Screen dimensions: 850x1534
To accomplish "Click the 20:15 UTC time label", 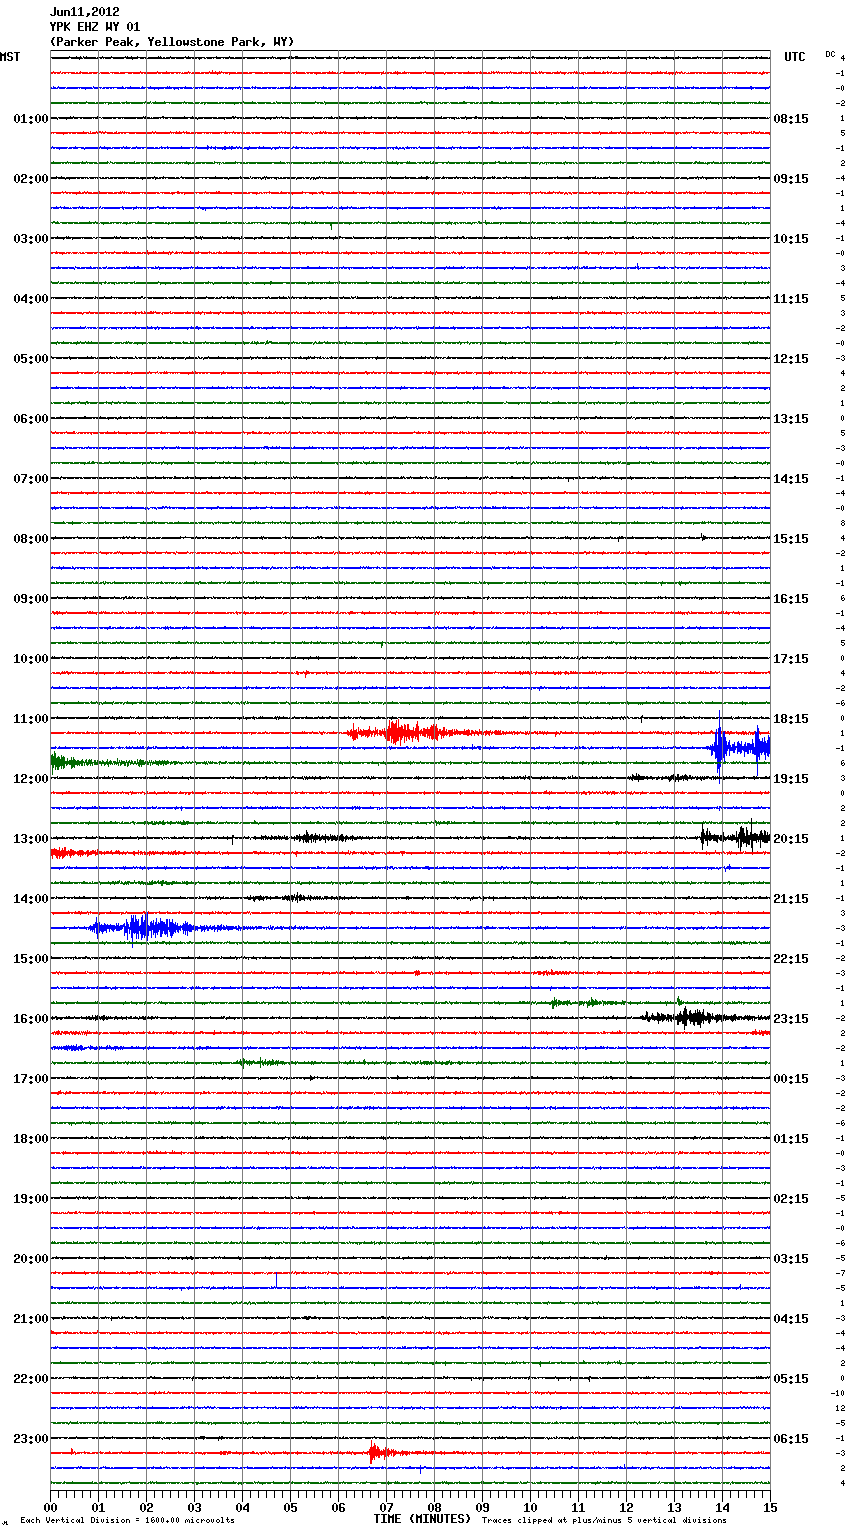I will coord(791,839).
